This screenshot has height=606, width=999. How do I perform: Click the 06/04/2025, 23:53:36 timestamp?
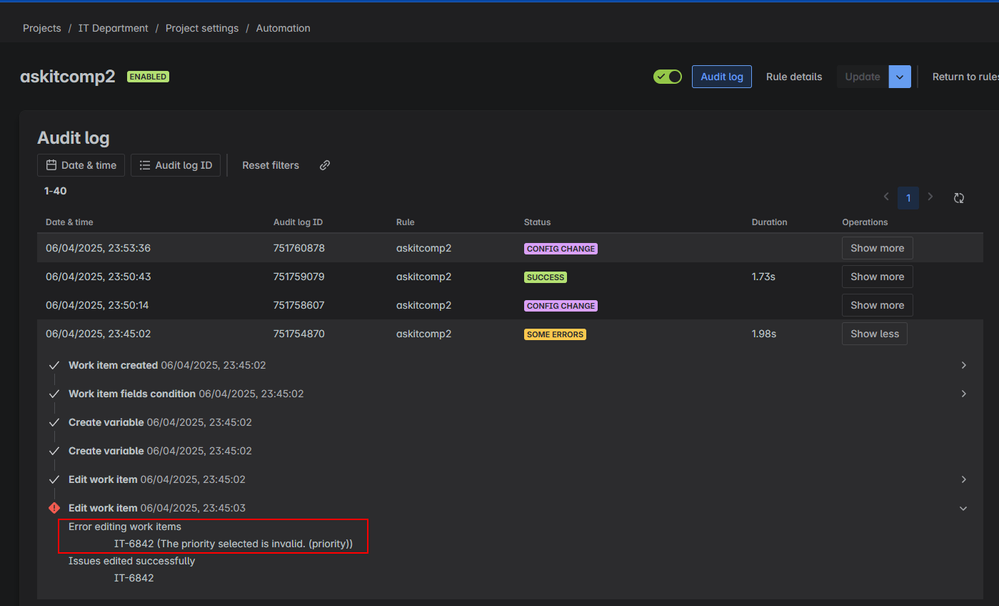coord(98,248)
